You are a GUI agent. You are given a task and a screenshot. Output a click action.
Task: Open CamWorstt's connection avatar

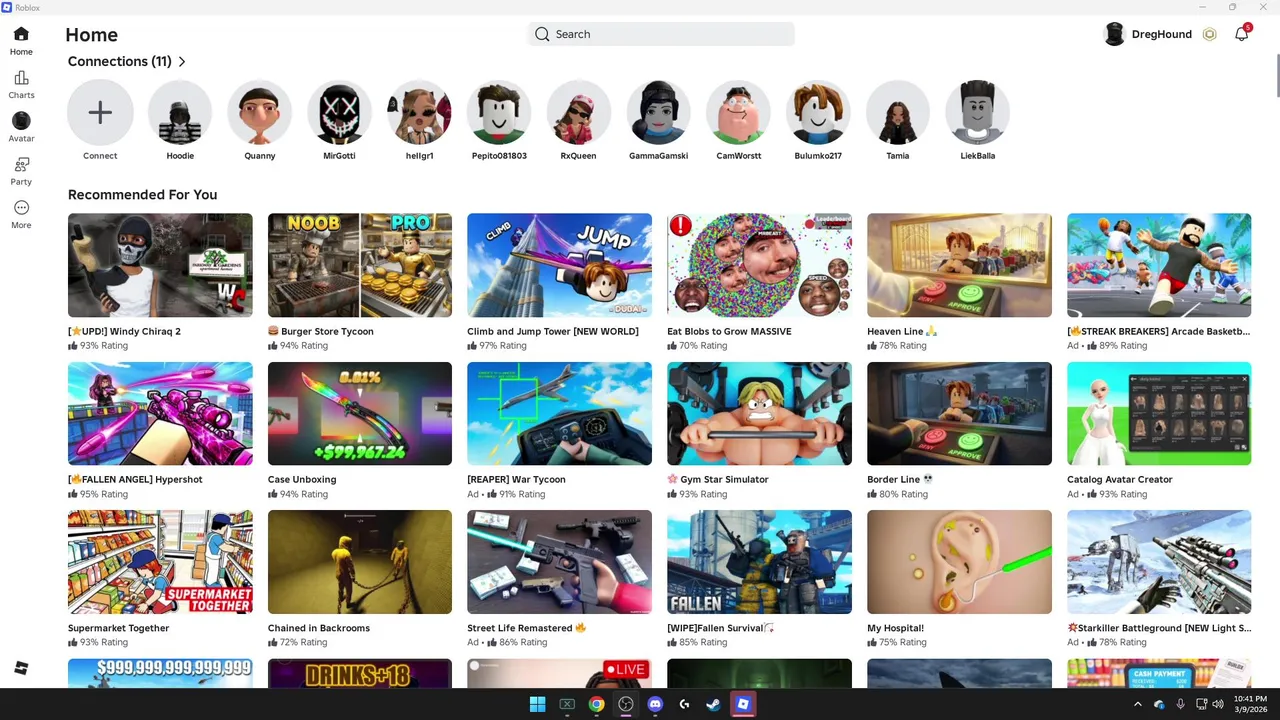738,113
